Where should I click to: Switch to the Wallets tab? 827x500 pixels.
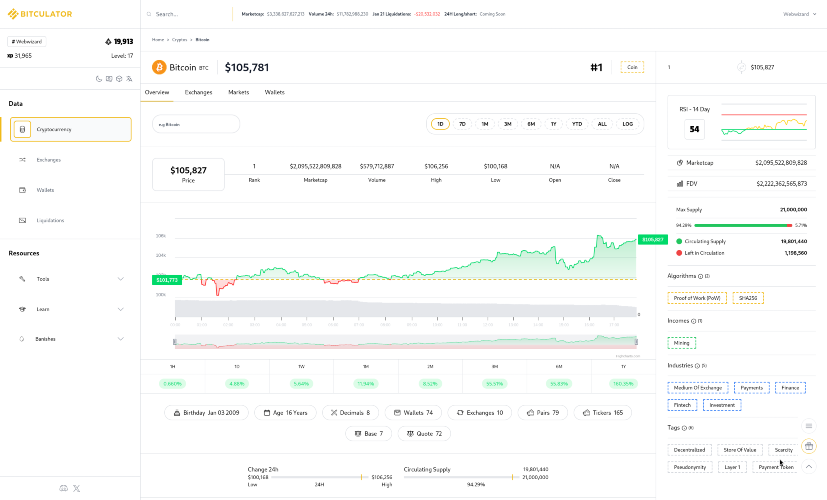(x=274, y=92)
